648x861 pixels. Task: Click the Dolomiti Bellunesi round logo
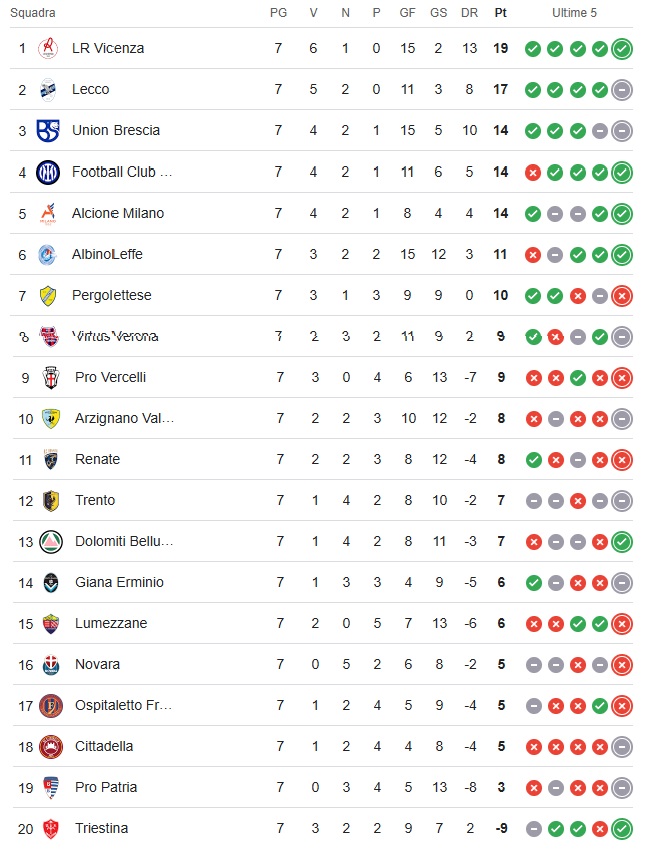[51, 542]
